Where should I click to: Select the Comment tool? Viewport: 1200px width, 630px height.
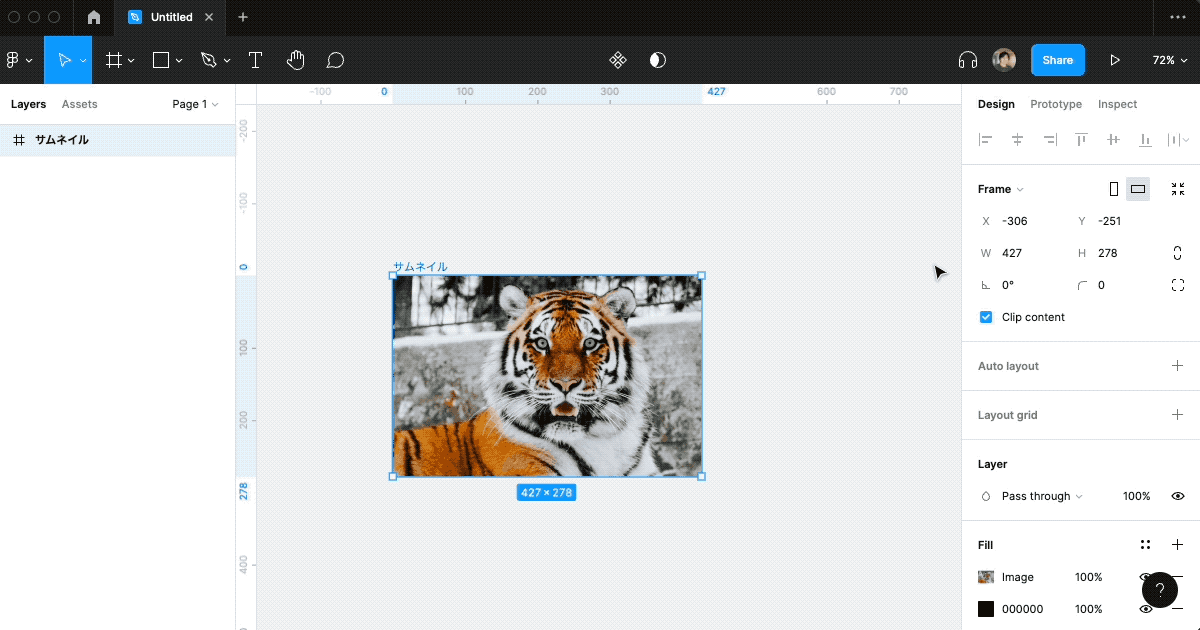coord(336,60)
